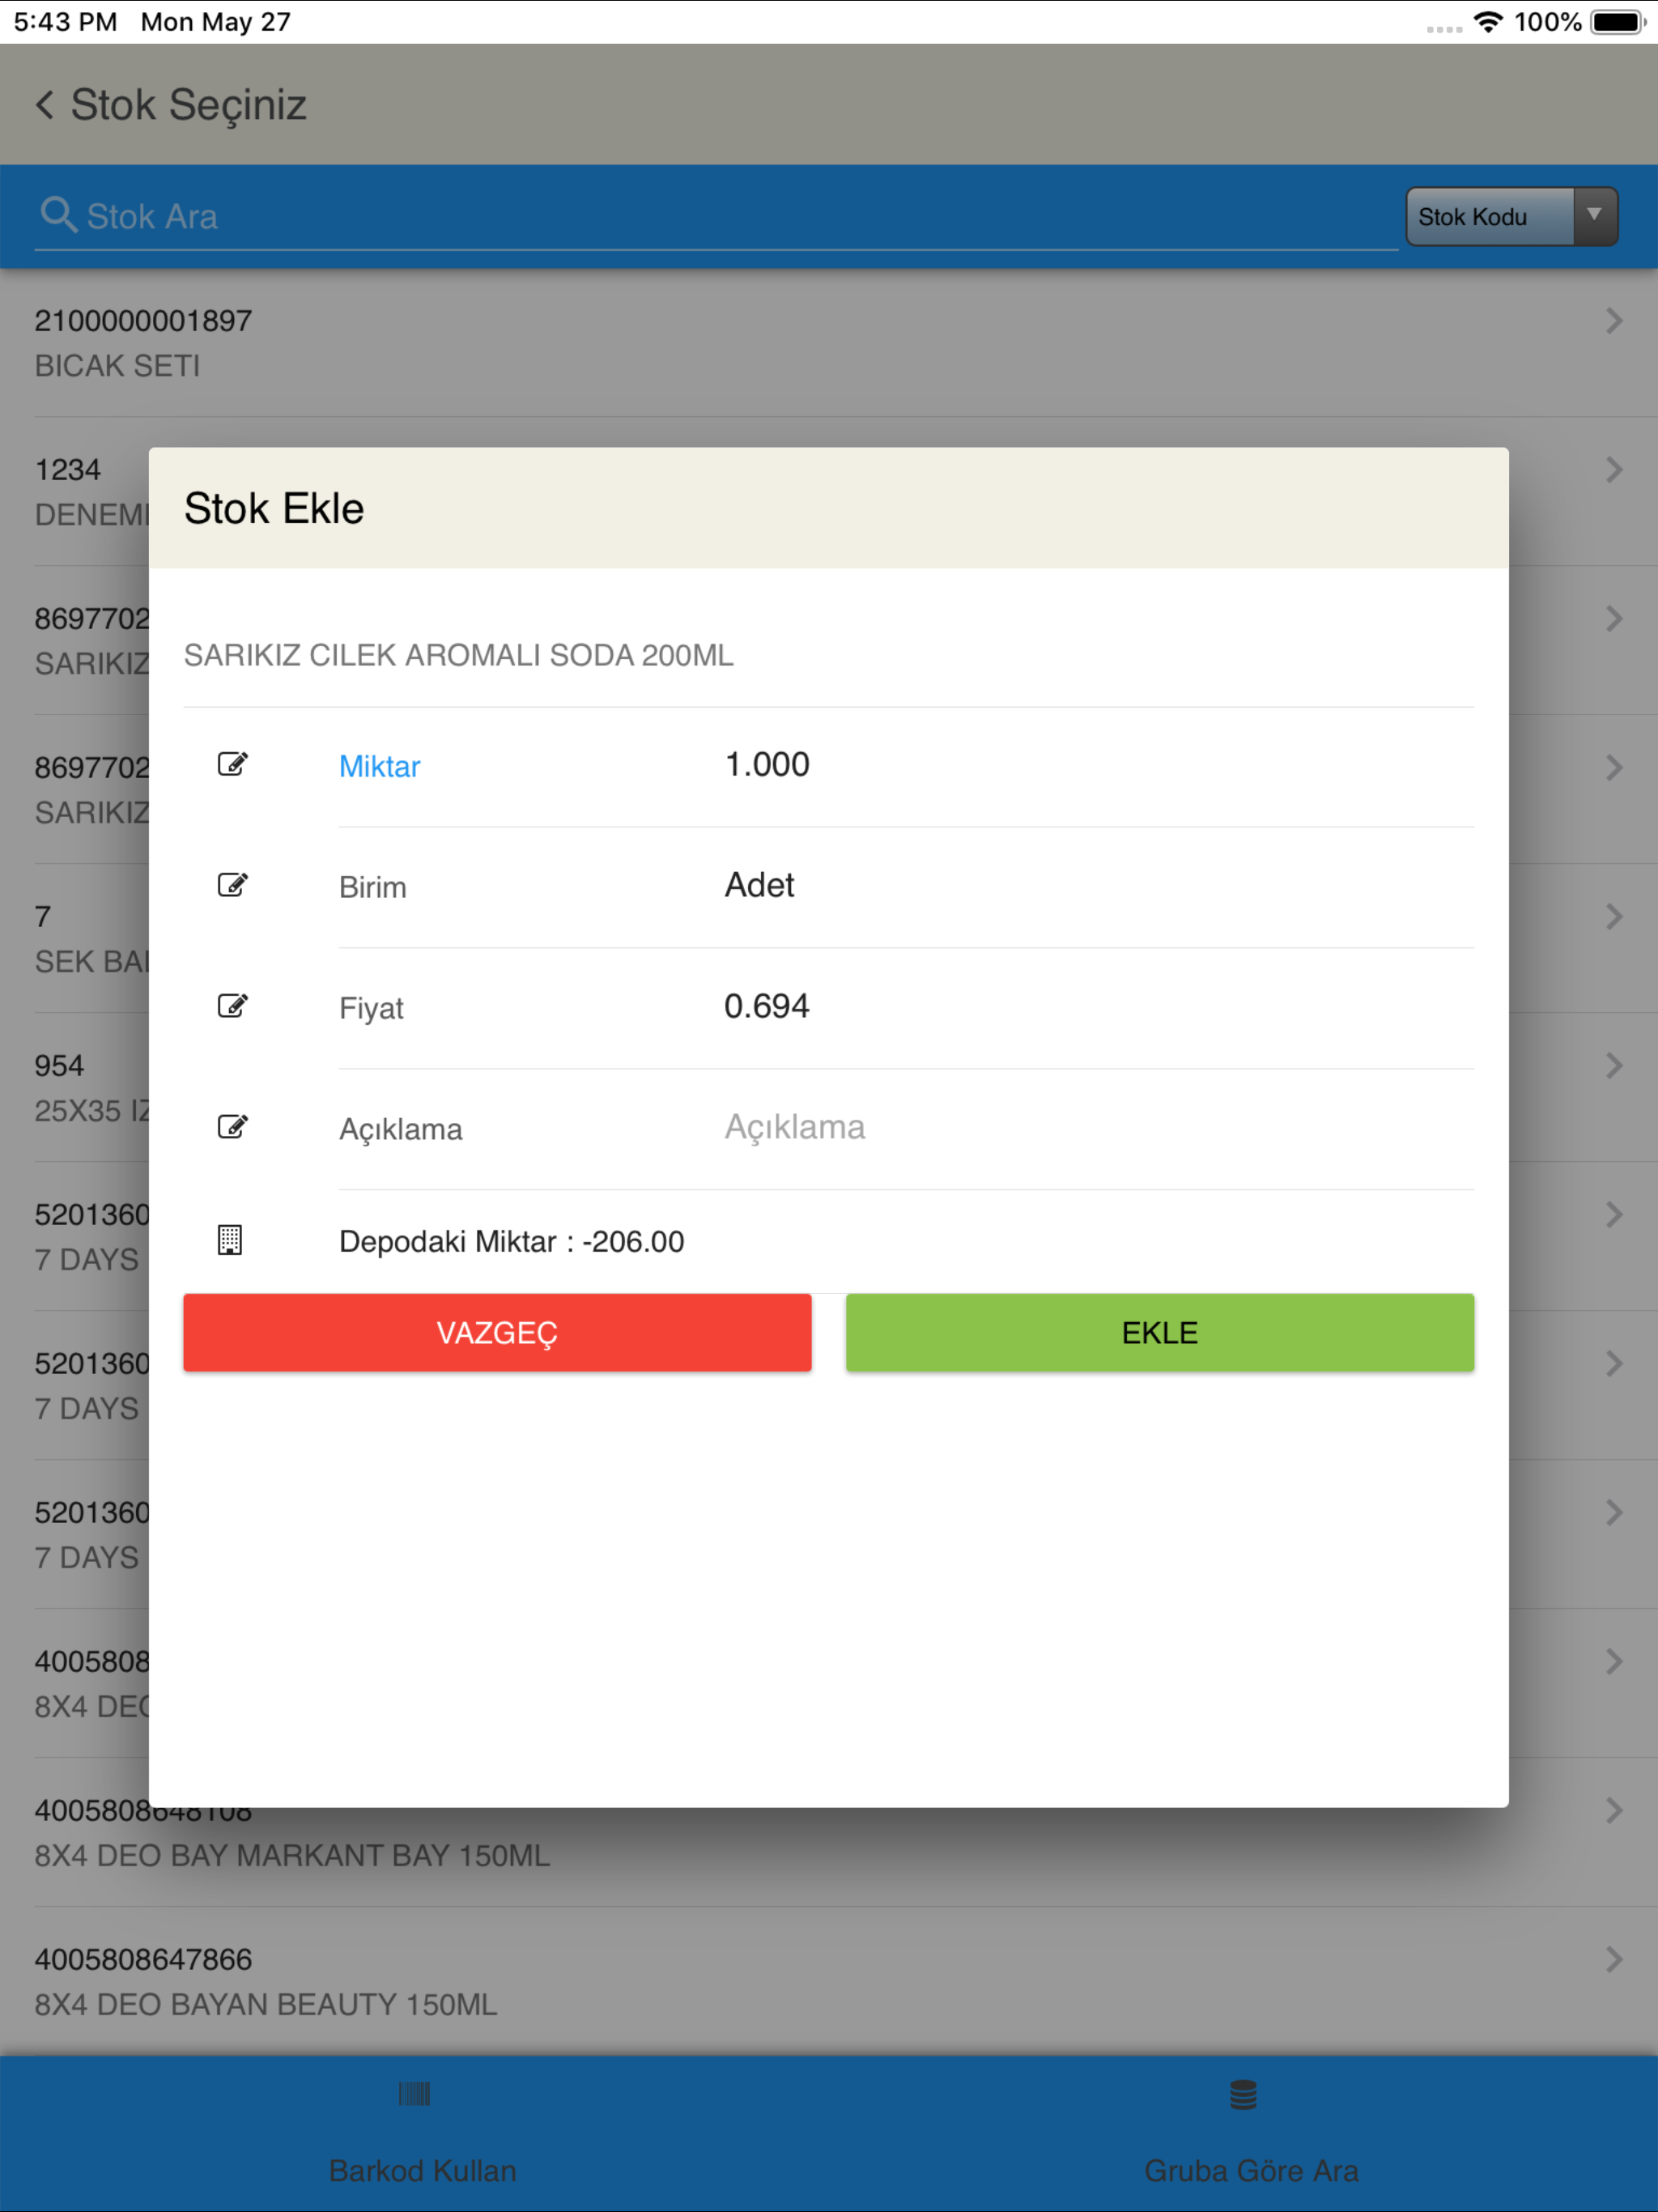Image resolution: width=1658 pixels, height=2212 pixels.
Task: Click the VAZGEÇ cancel button
Action: coord(497,1332)
